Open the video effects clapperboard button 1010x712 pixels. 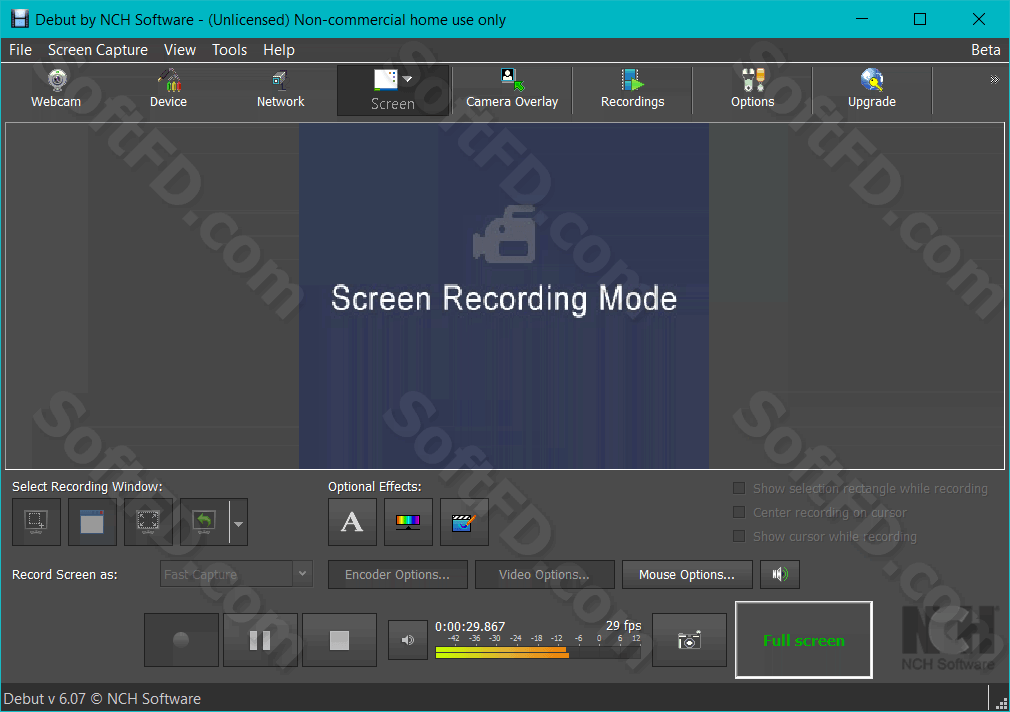point(464,522)
